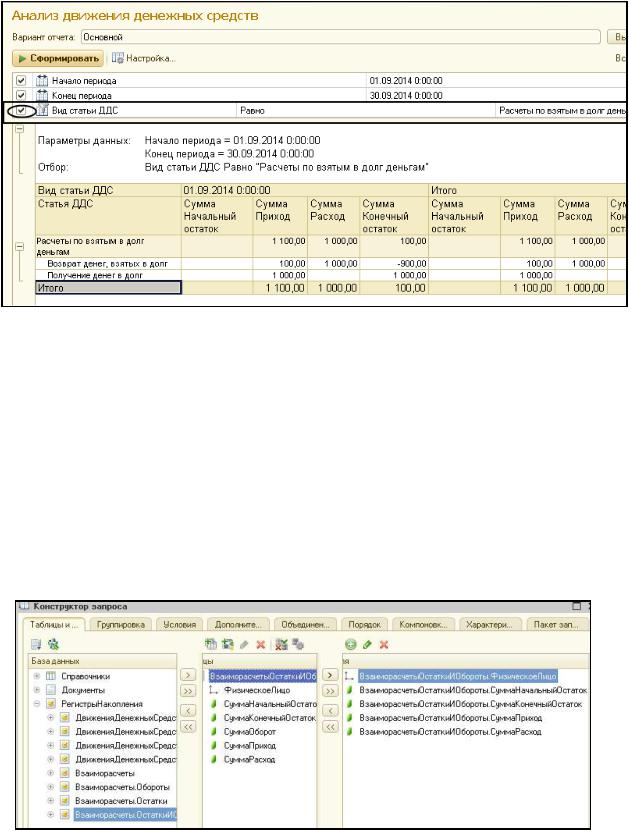Screen dimensions: 629x831
Task: Open the Характери... tab
Action: click(x=490, y=624)
